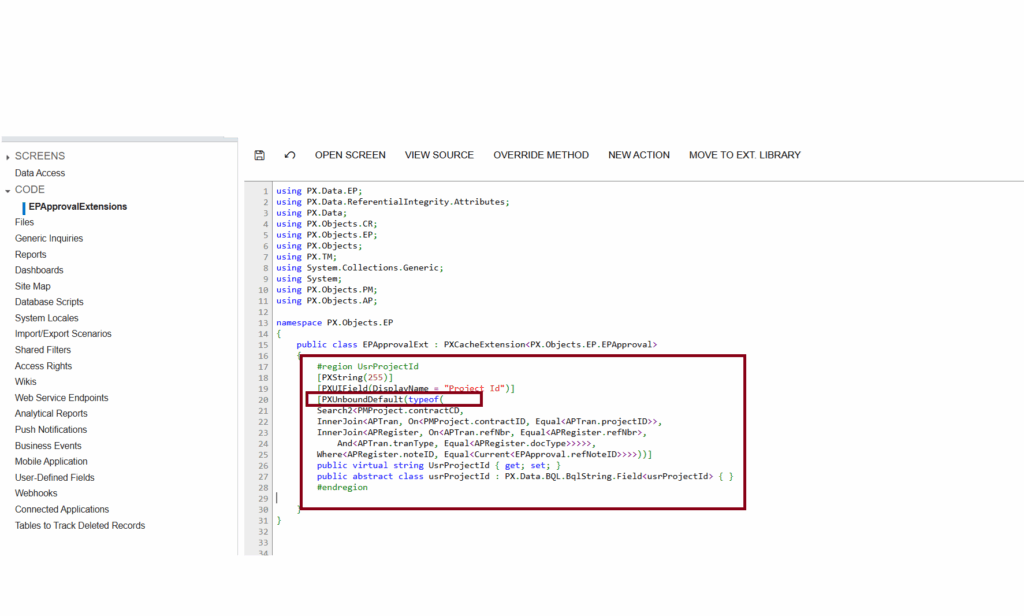Click line number 15 in gutter
The width and height of the screenshot is (1024, 616).
click(264, 345)
